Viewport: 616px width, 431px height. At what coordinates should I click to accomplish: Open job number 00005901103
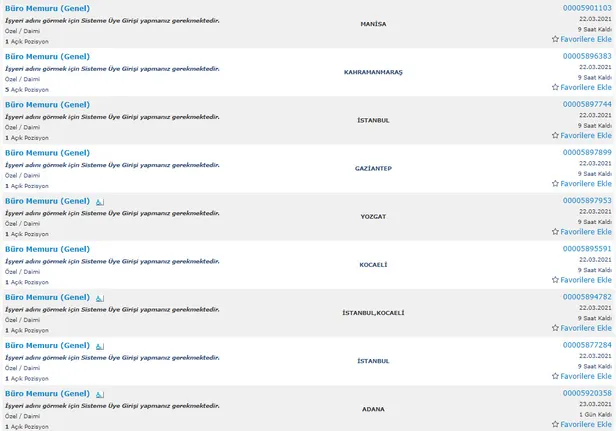[587, 8]
